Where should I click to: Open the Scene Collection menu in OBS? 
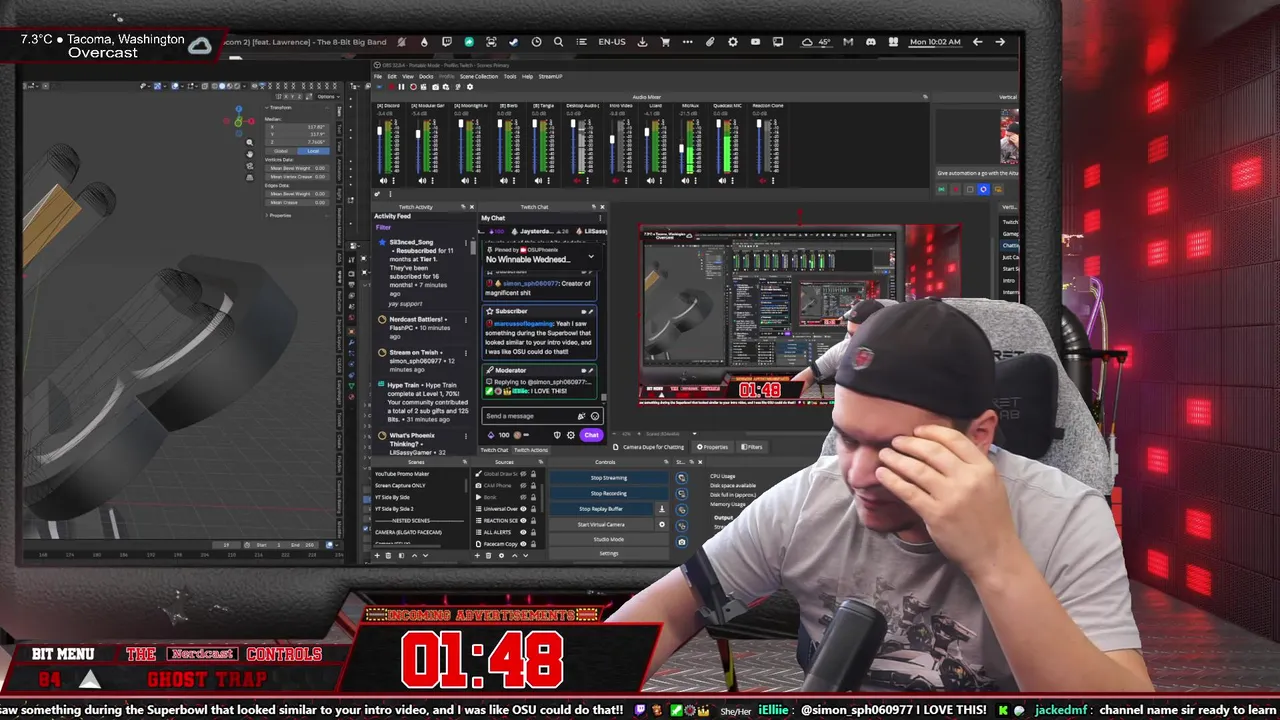click(x=479, y=76)
